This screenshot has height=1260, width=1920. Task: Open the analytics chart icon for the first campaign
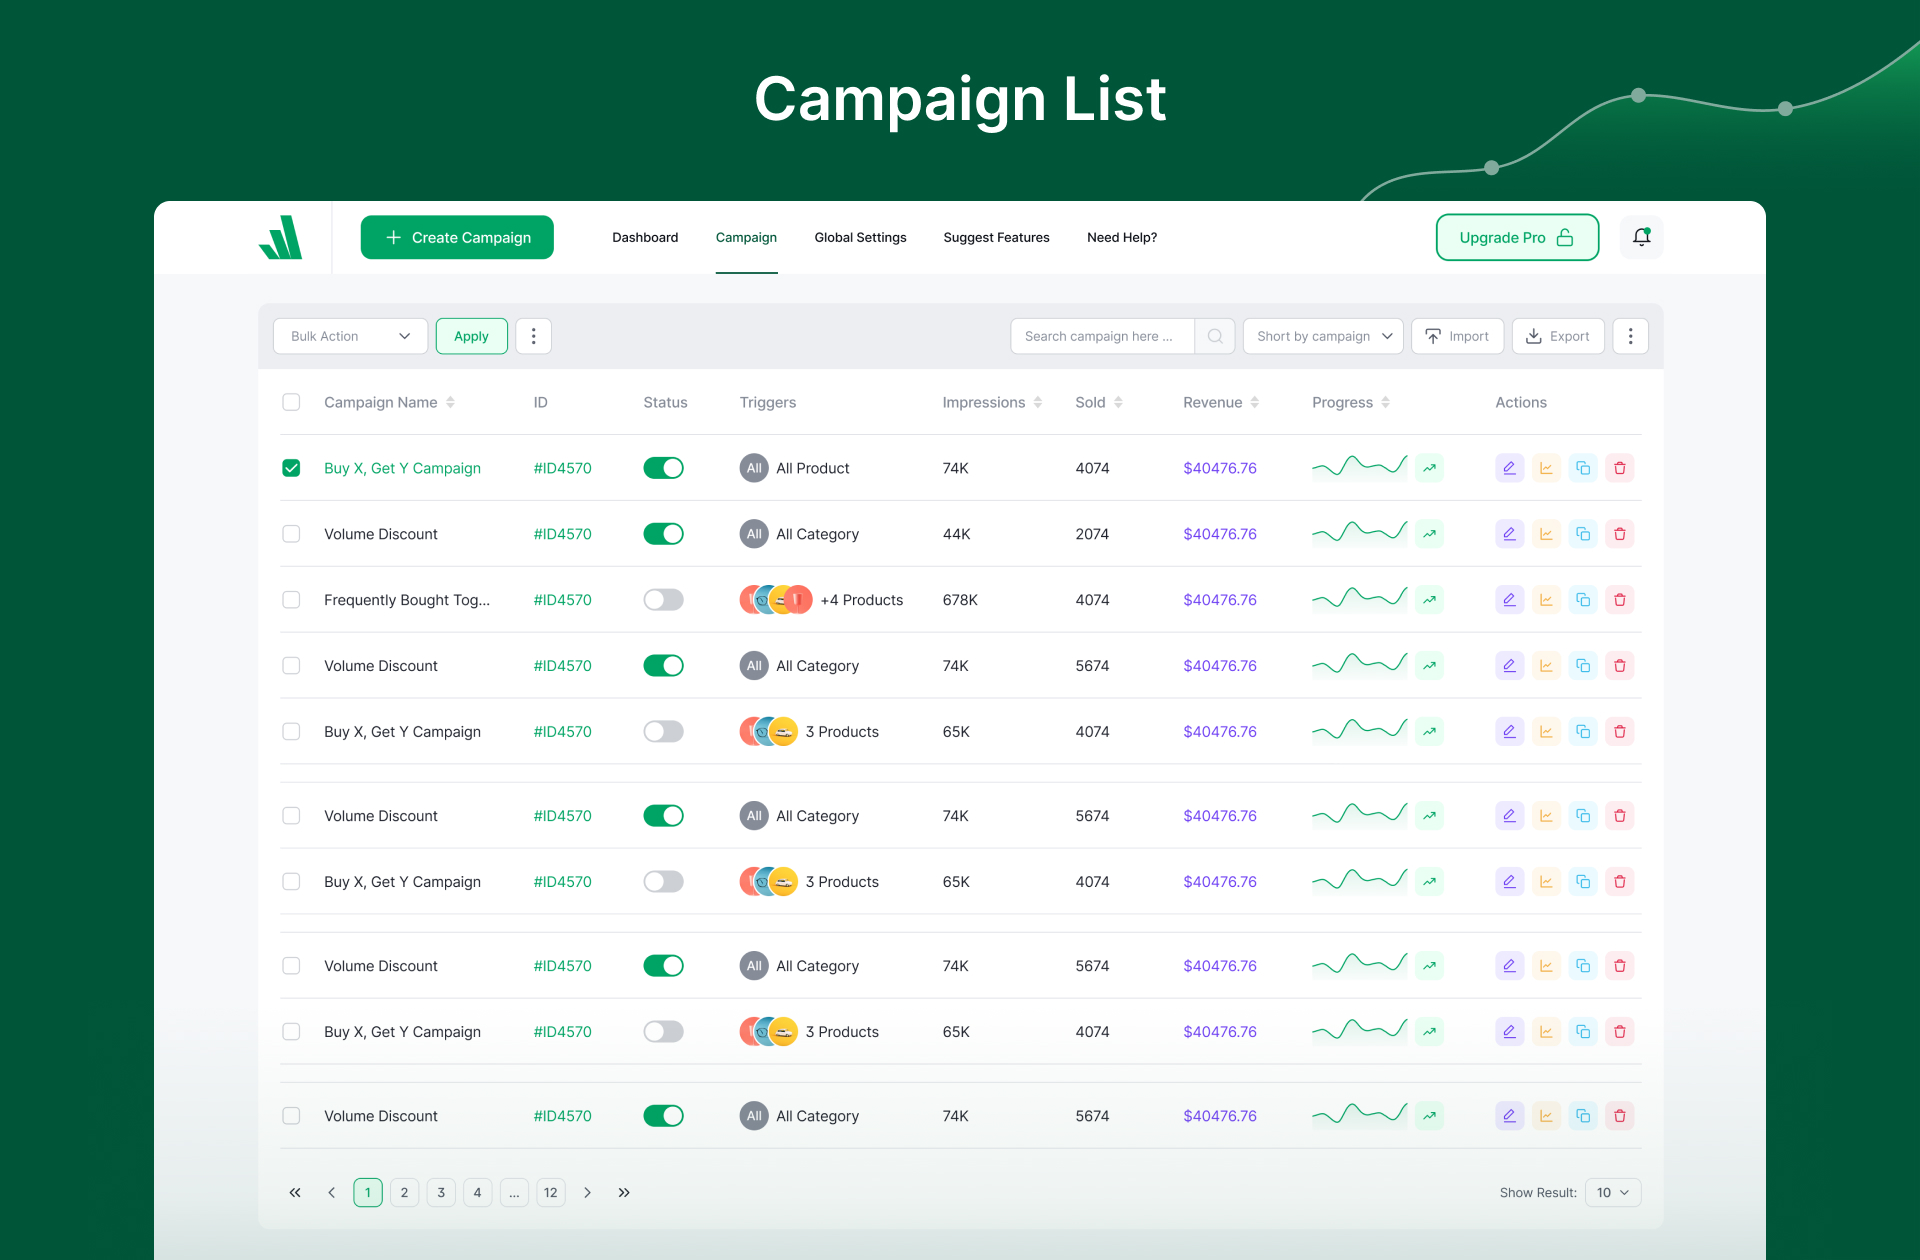(1546, 468)
